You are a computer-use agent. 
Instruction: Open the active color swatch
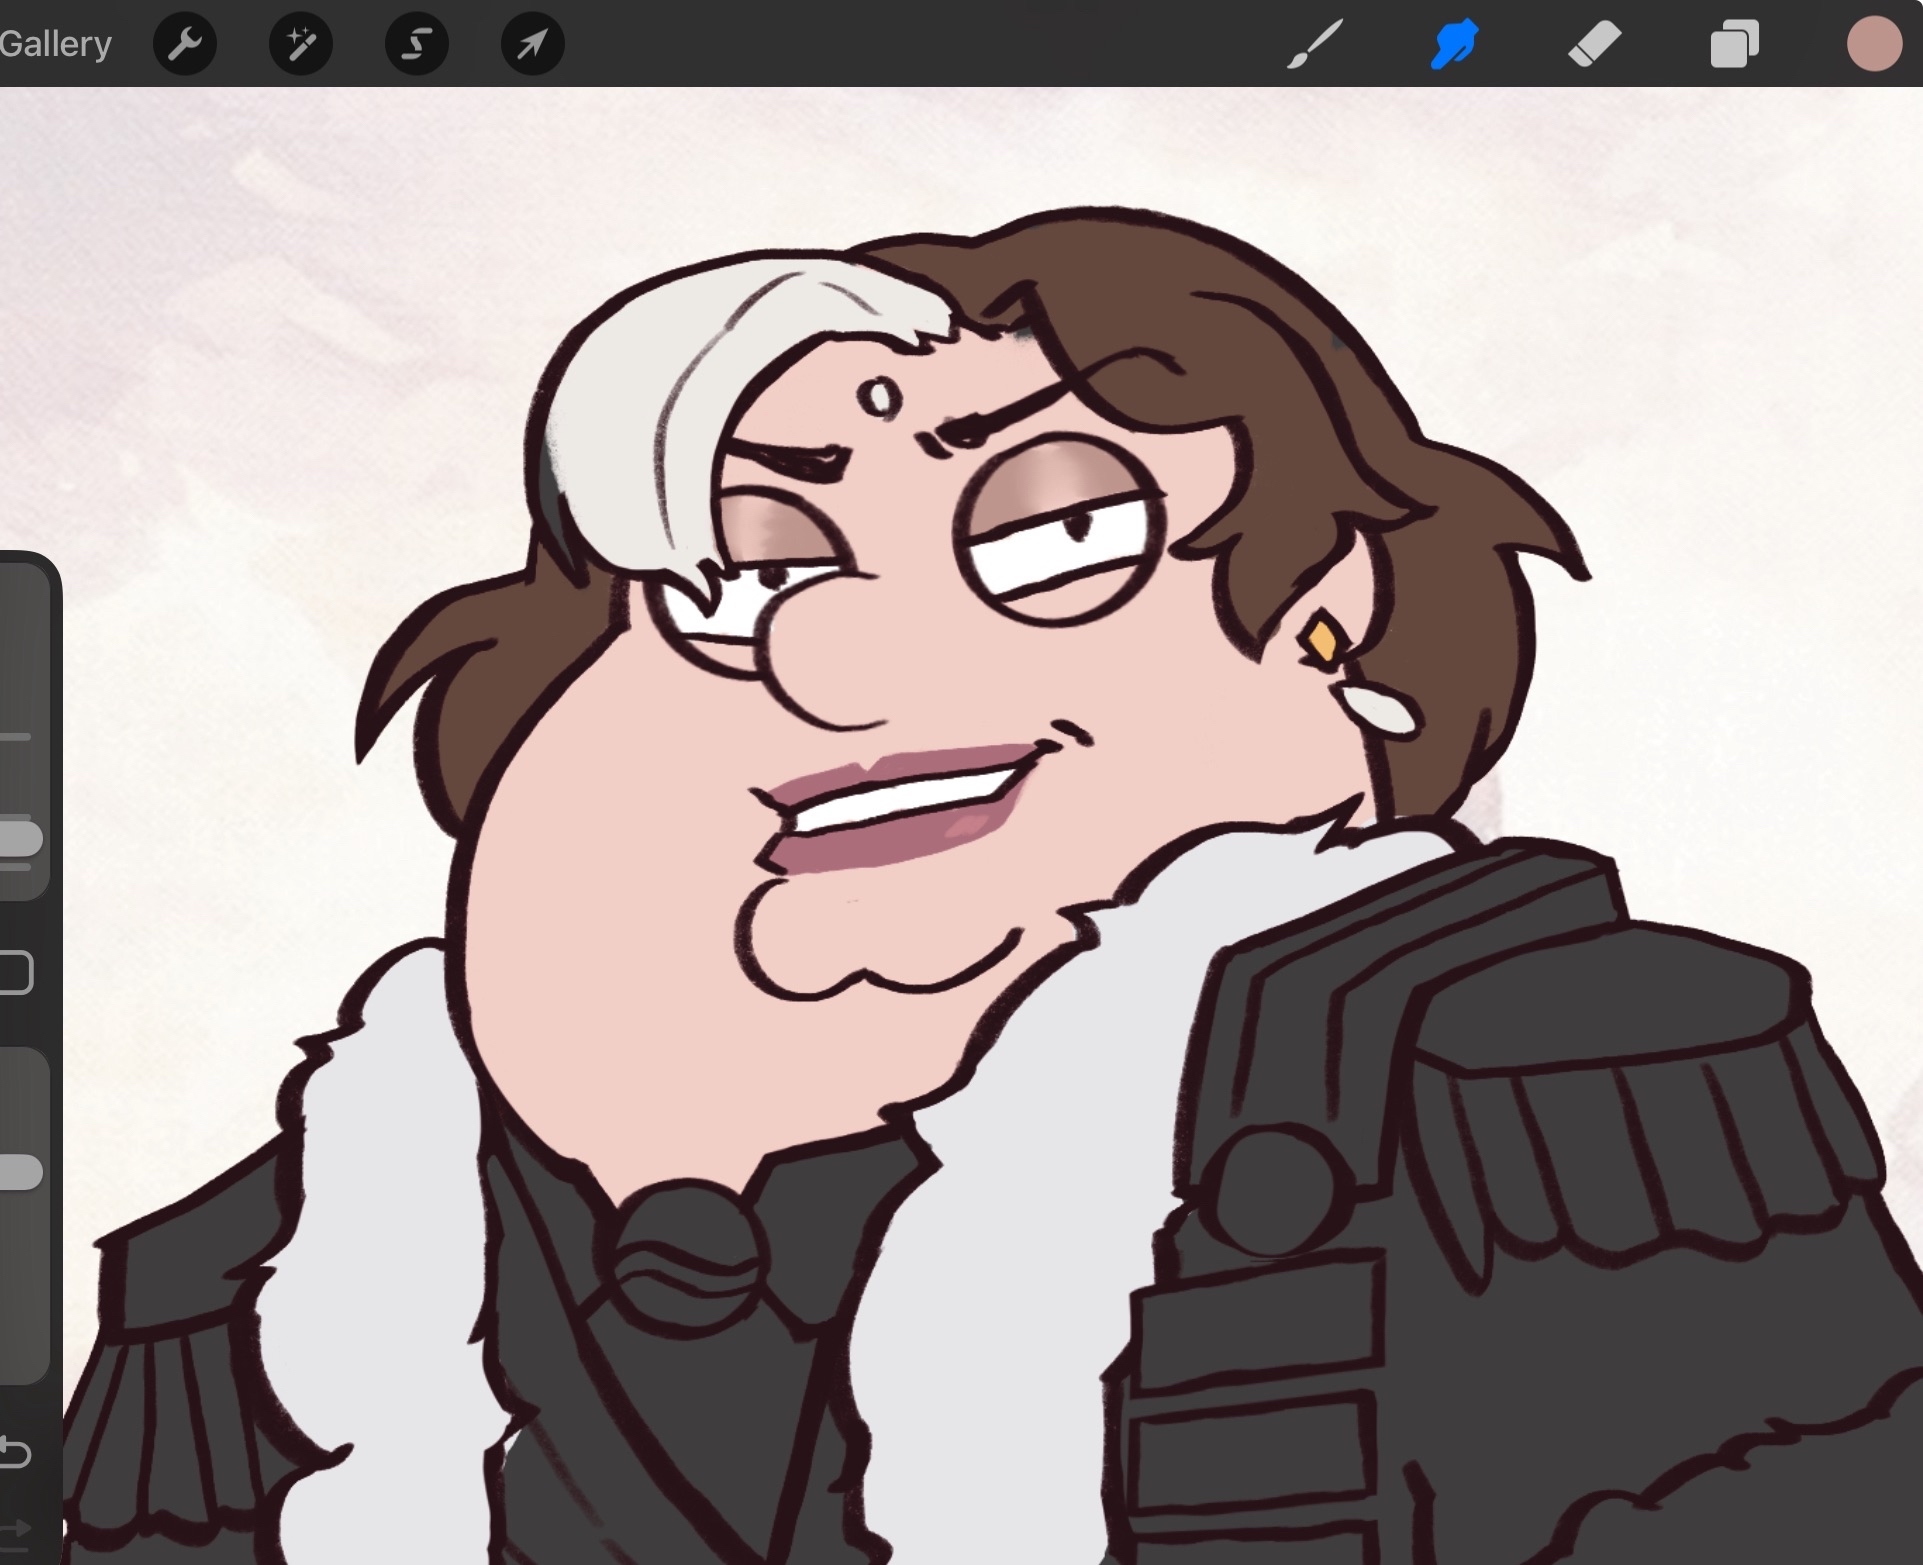point(1873,44)
